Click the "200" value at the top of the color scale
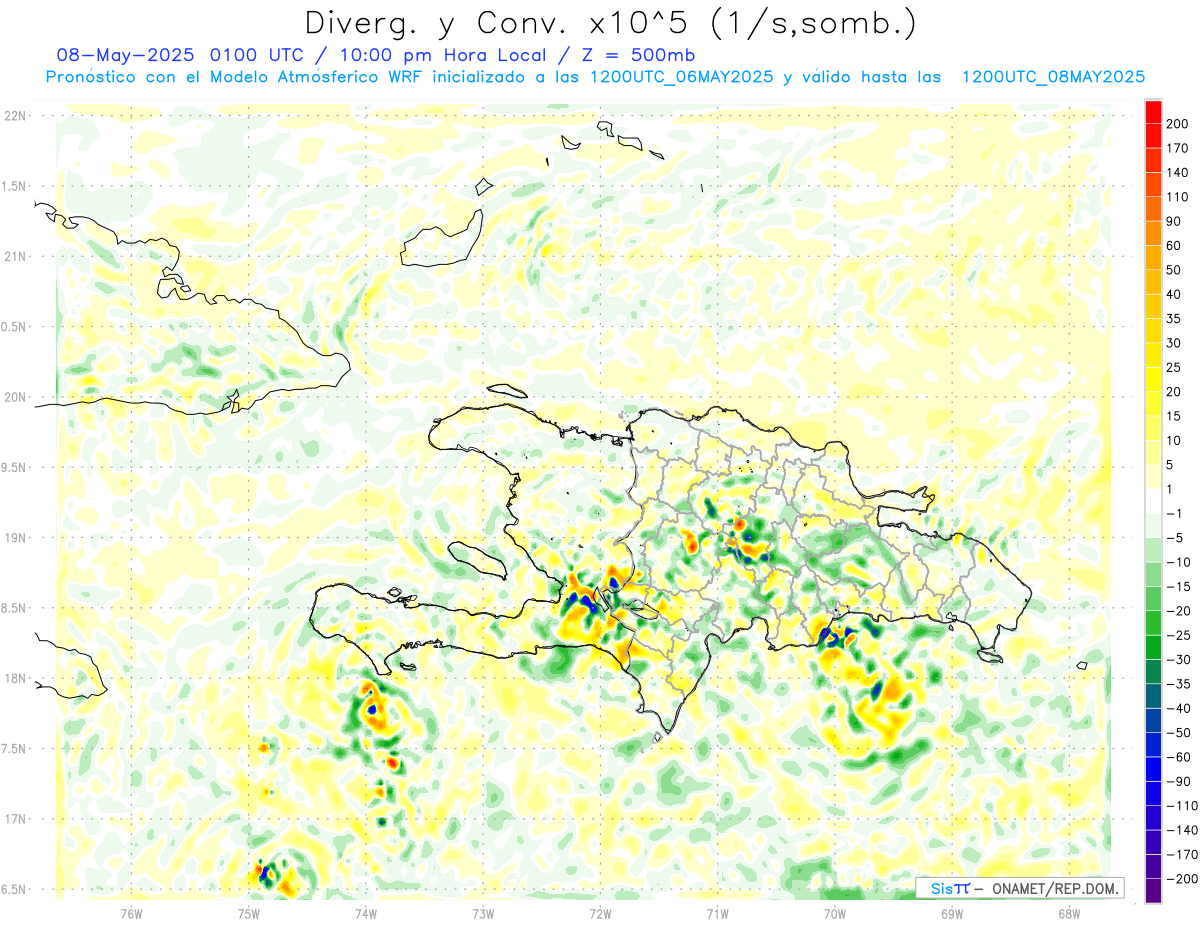 pos(1178,124)
